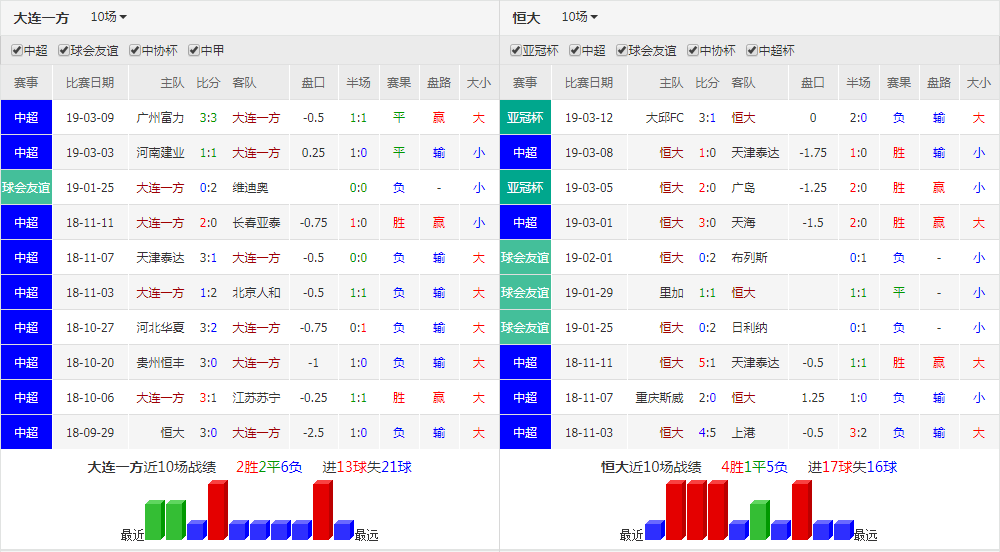Click the 比赛日期 header in 大连一方 table

pos(90,83)
